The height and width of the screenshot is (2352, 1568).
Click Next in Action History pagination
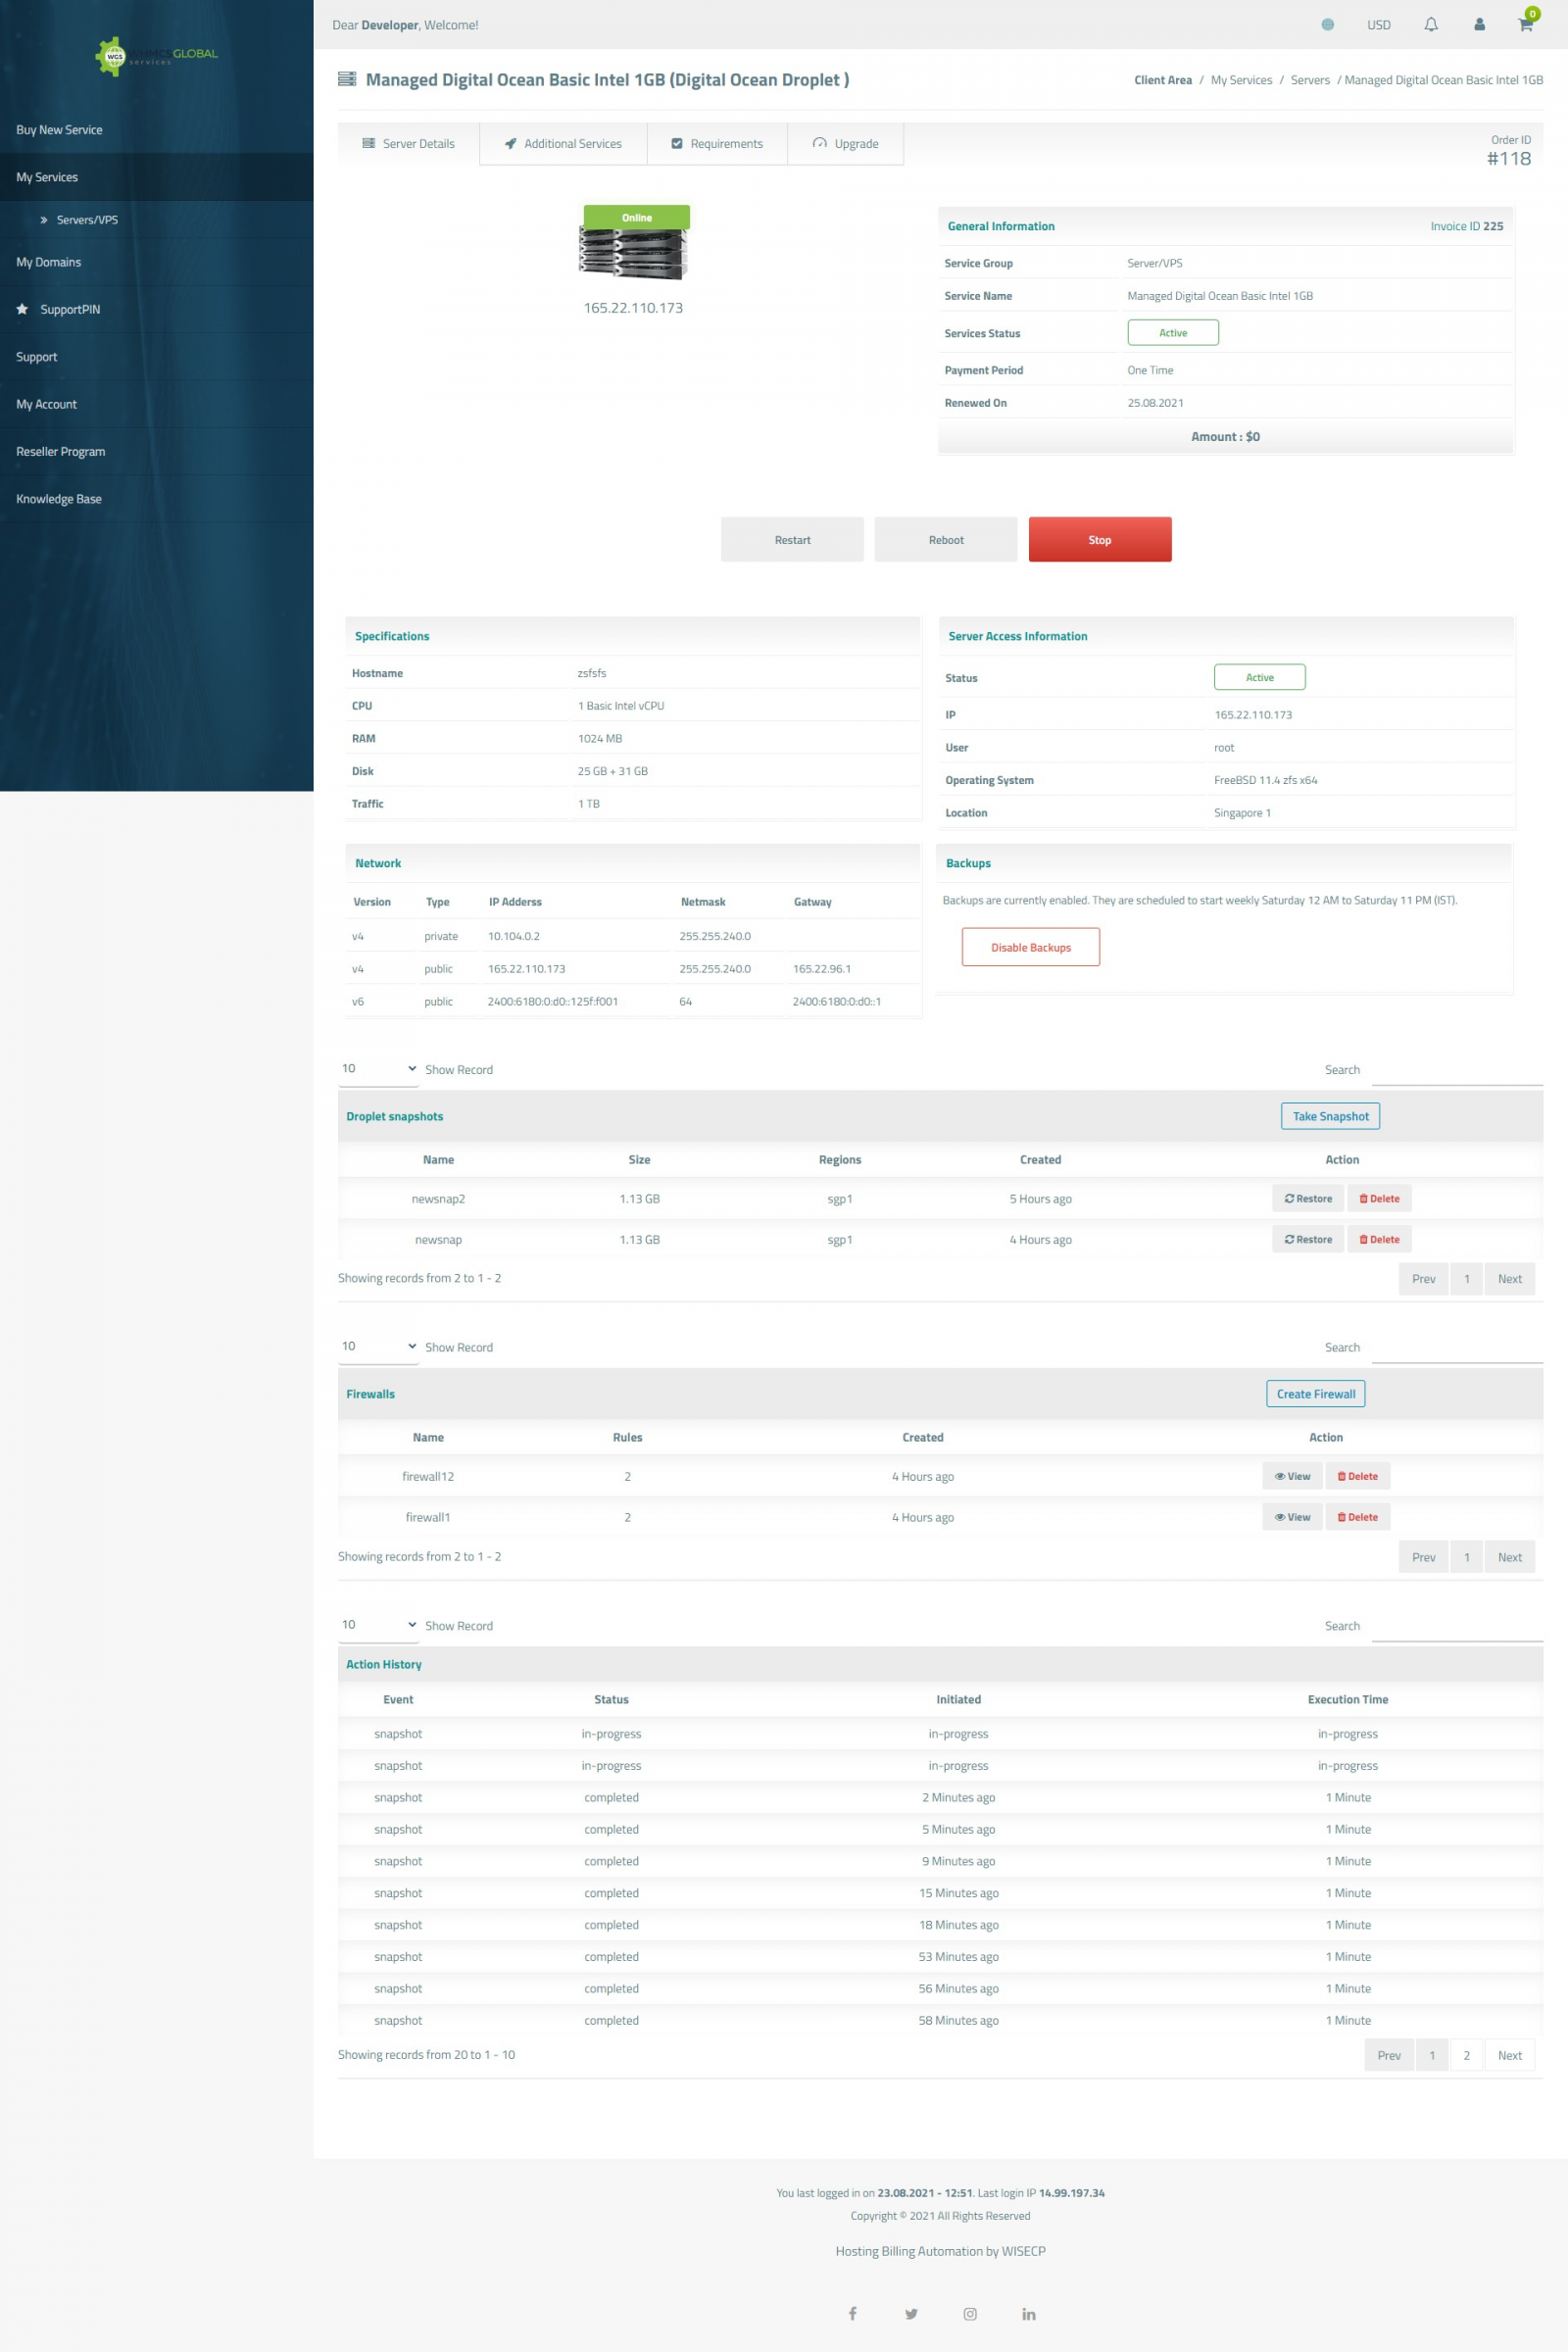click(1509, 2055)
